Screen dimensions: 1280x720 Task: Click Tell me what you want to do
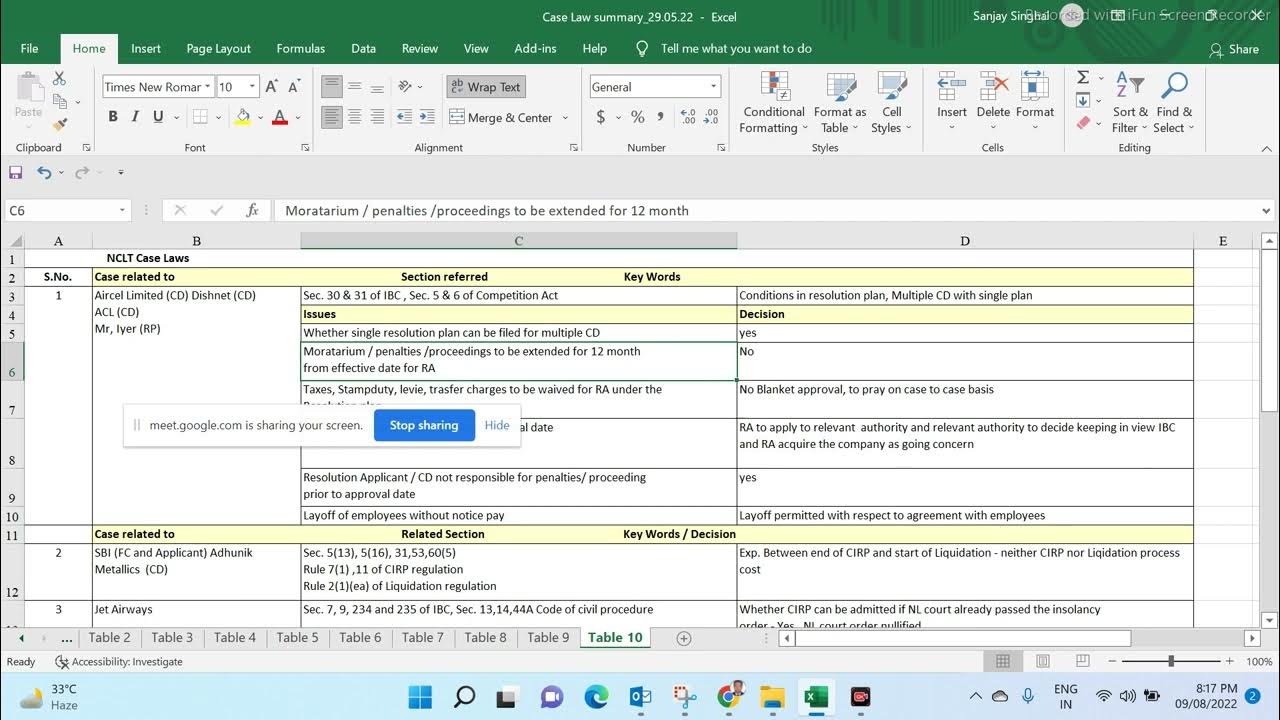coord(736,48)
